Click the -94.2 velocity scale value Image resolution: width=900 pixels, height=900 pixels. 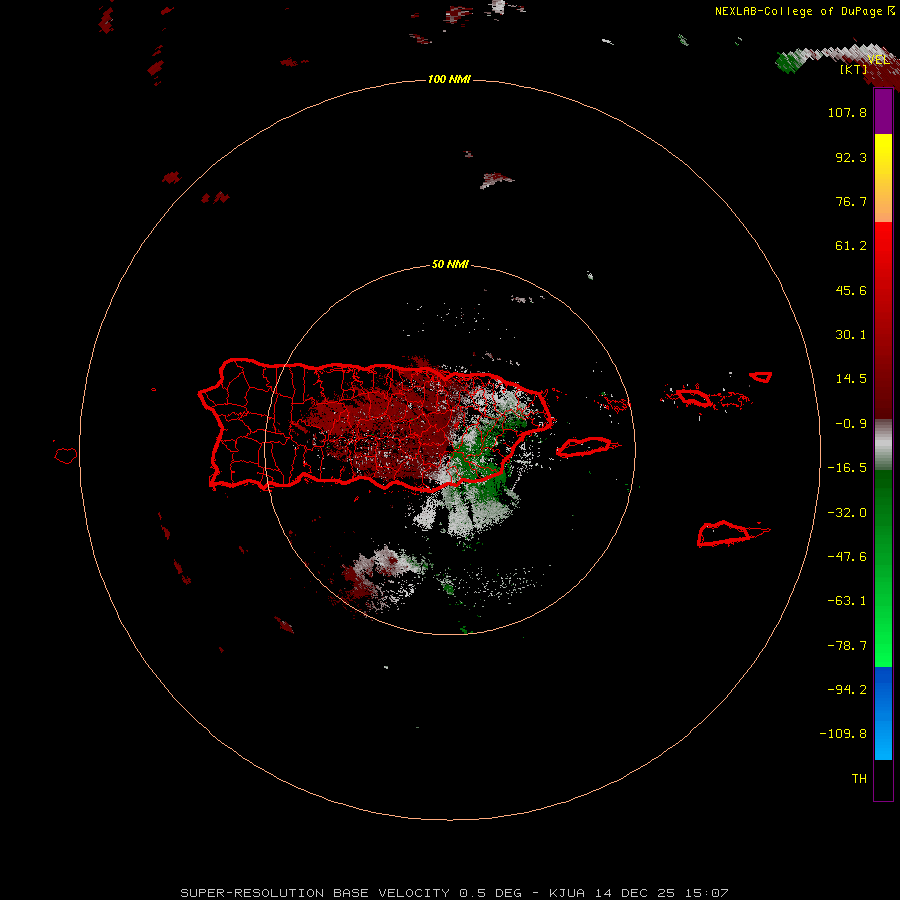(x=847, y=690)
